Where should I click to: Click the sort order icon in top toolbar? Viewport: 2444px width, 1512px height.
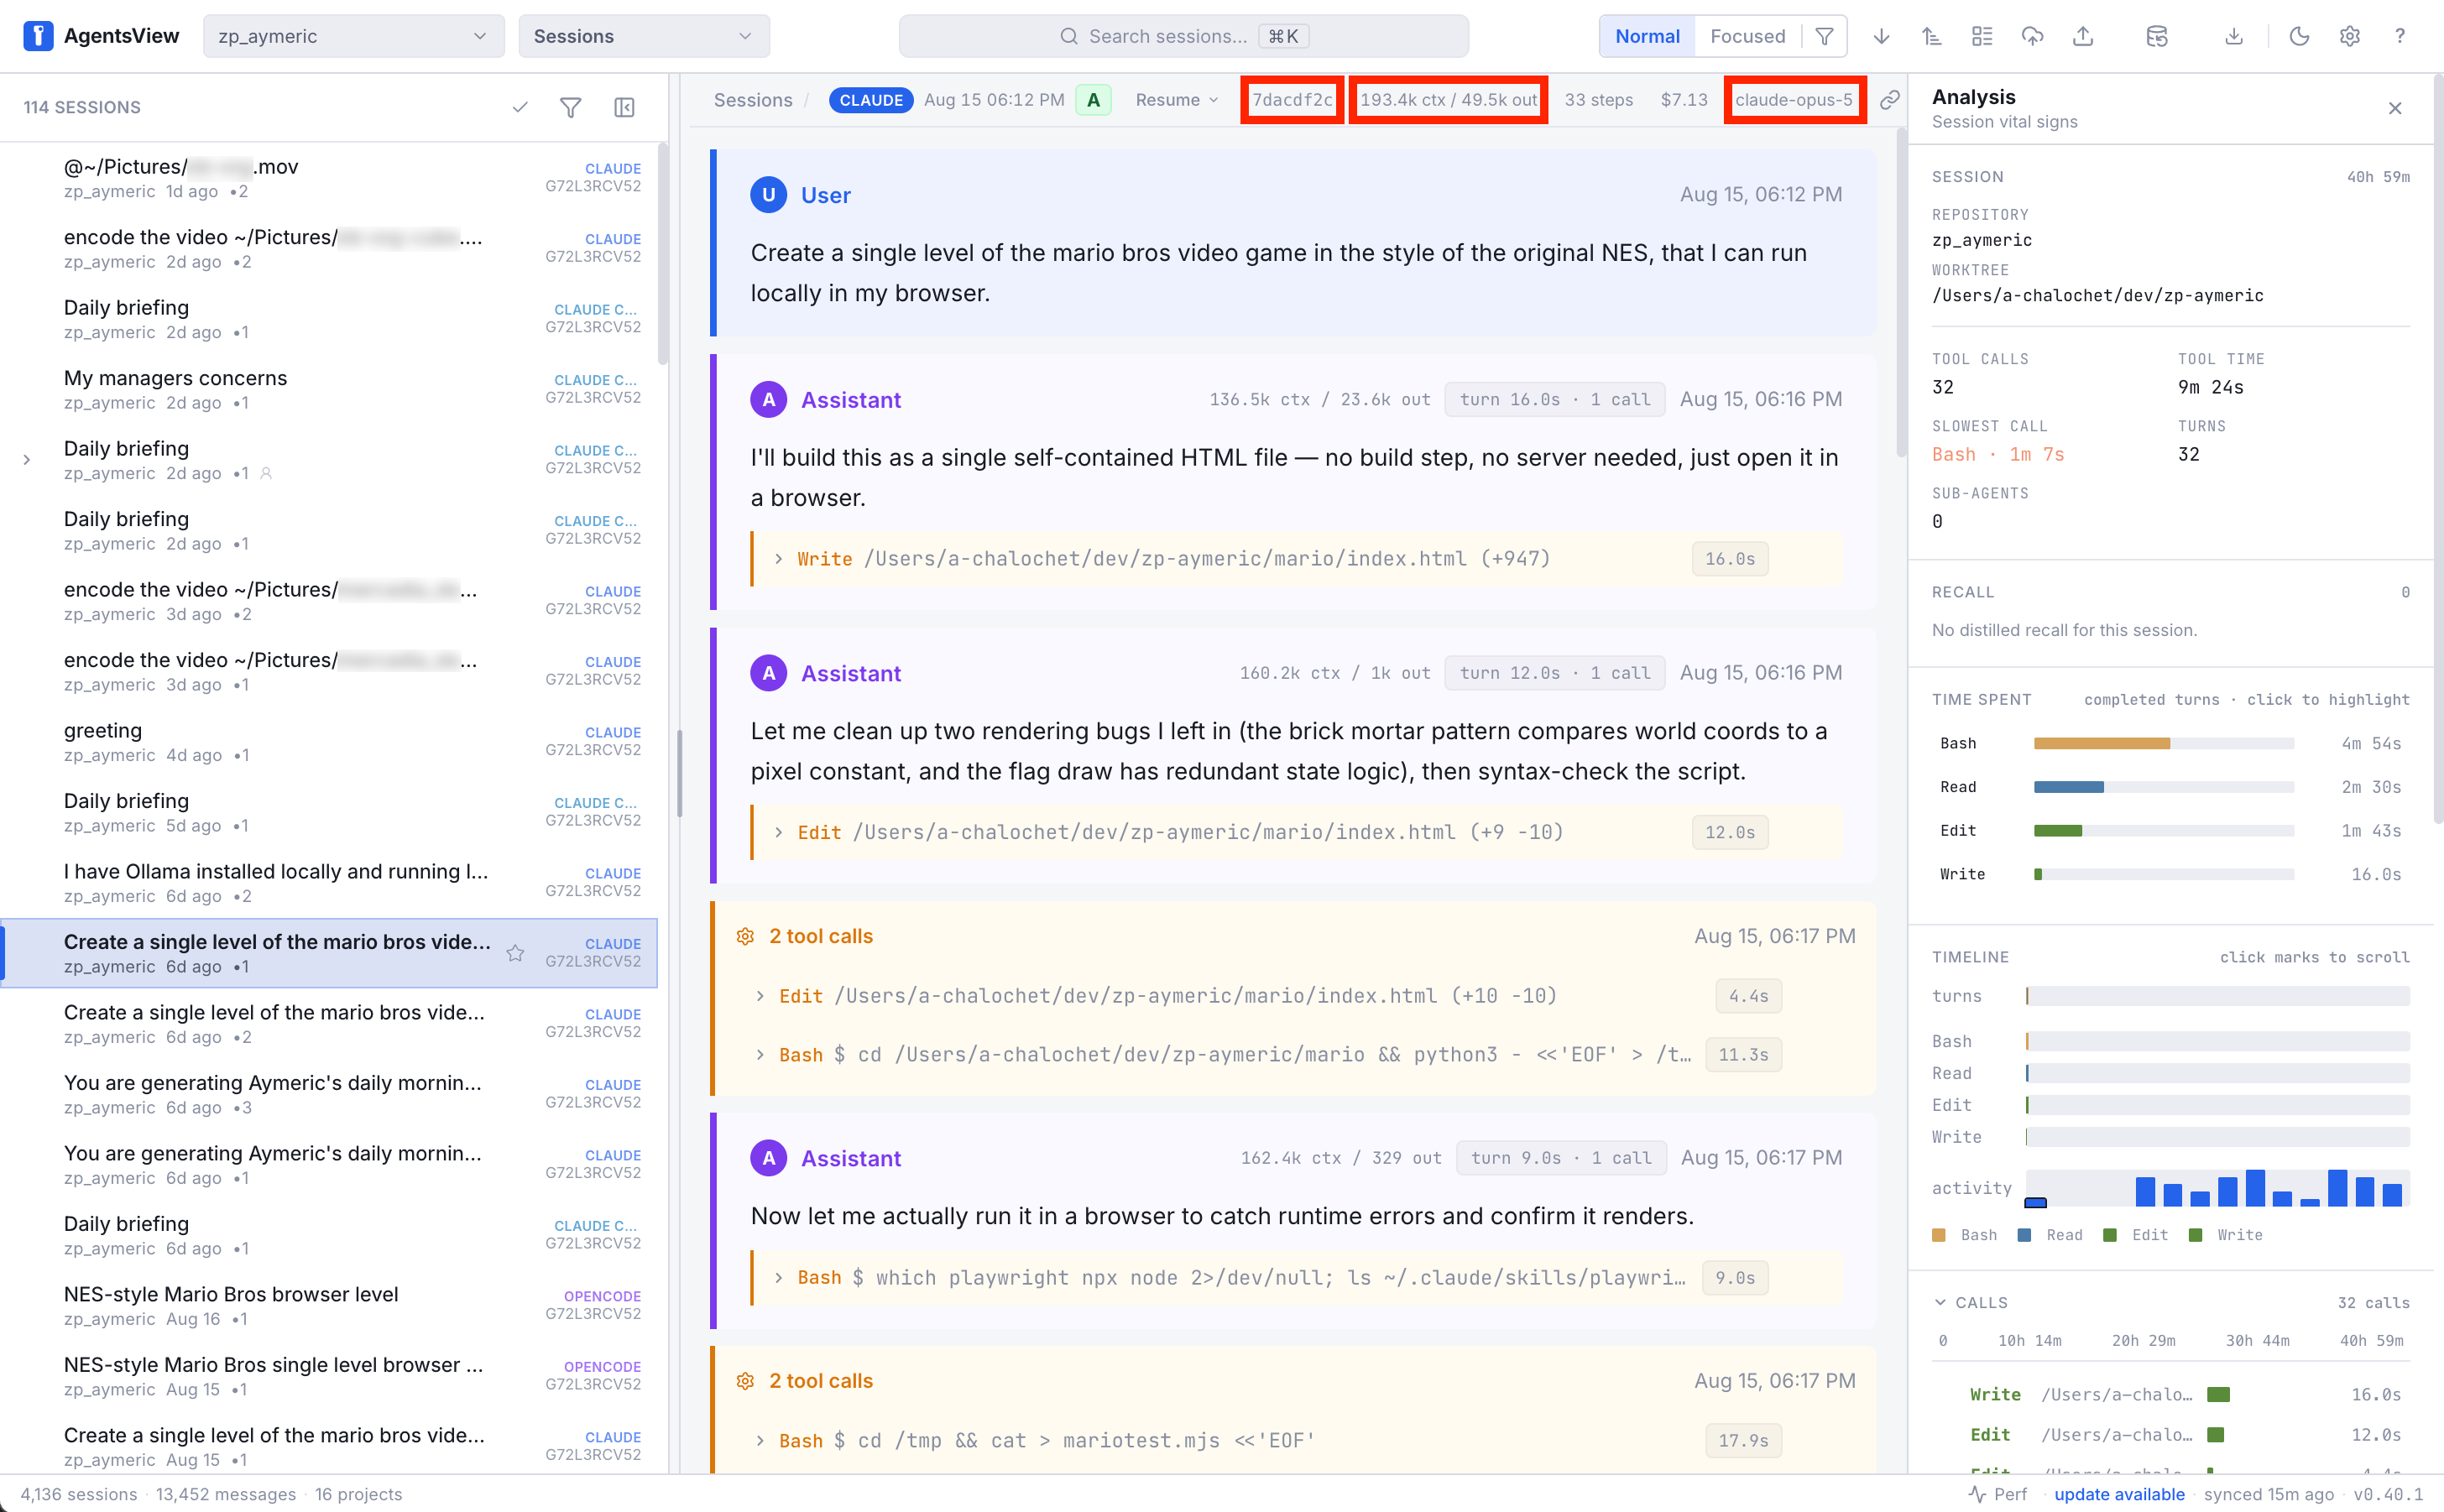coord(1931,36)
